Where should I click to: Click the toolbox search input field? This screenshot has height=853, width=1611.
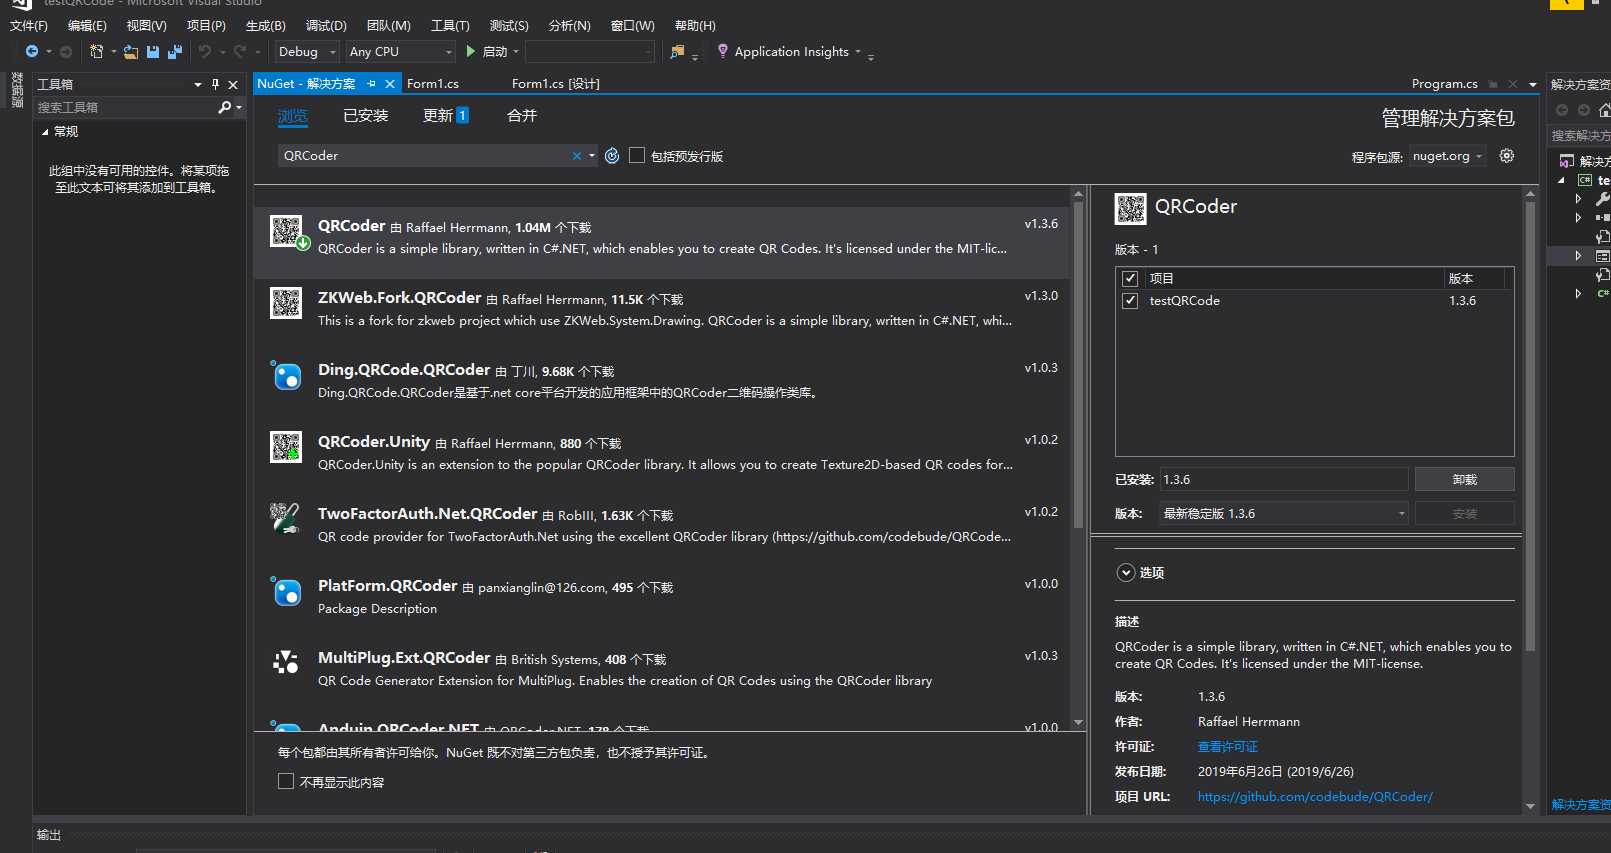[x=125, y=107]
